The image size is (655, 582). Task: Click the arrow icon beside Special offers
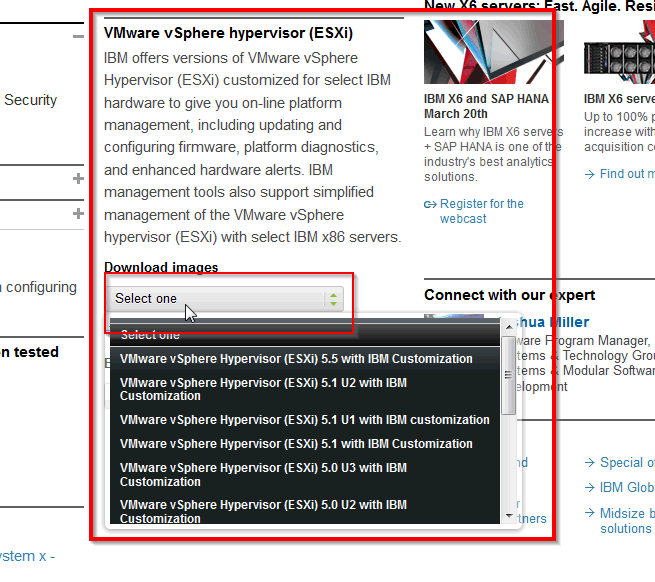(589, 463)
